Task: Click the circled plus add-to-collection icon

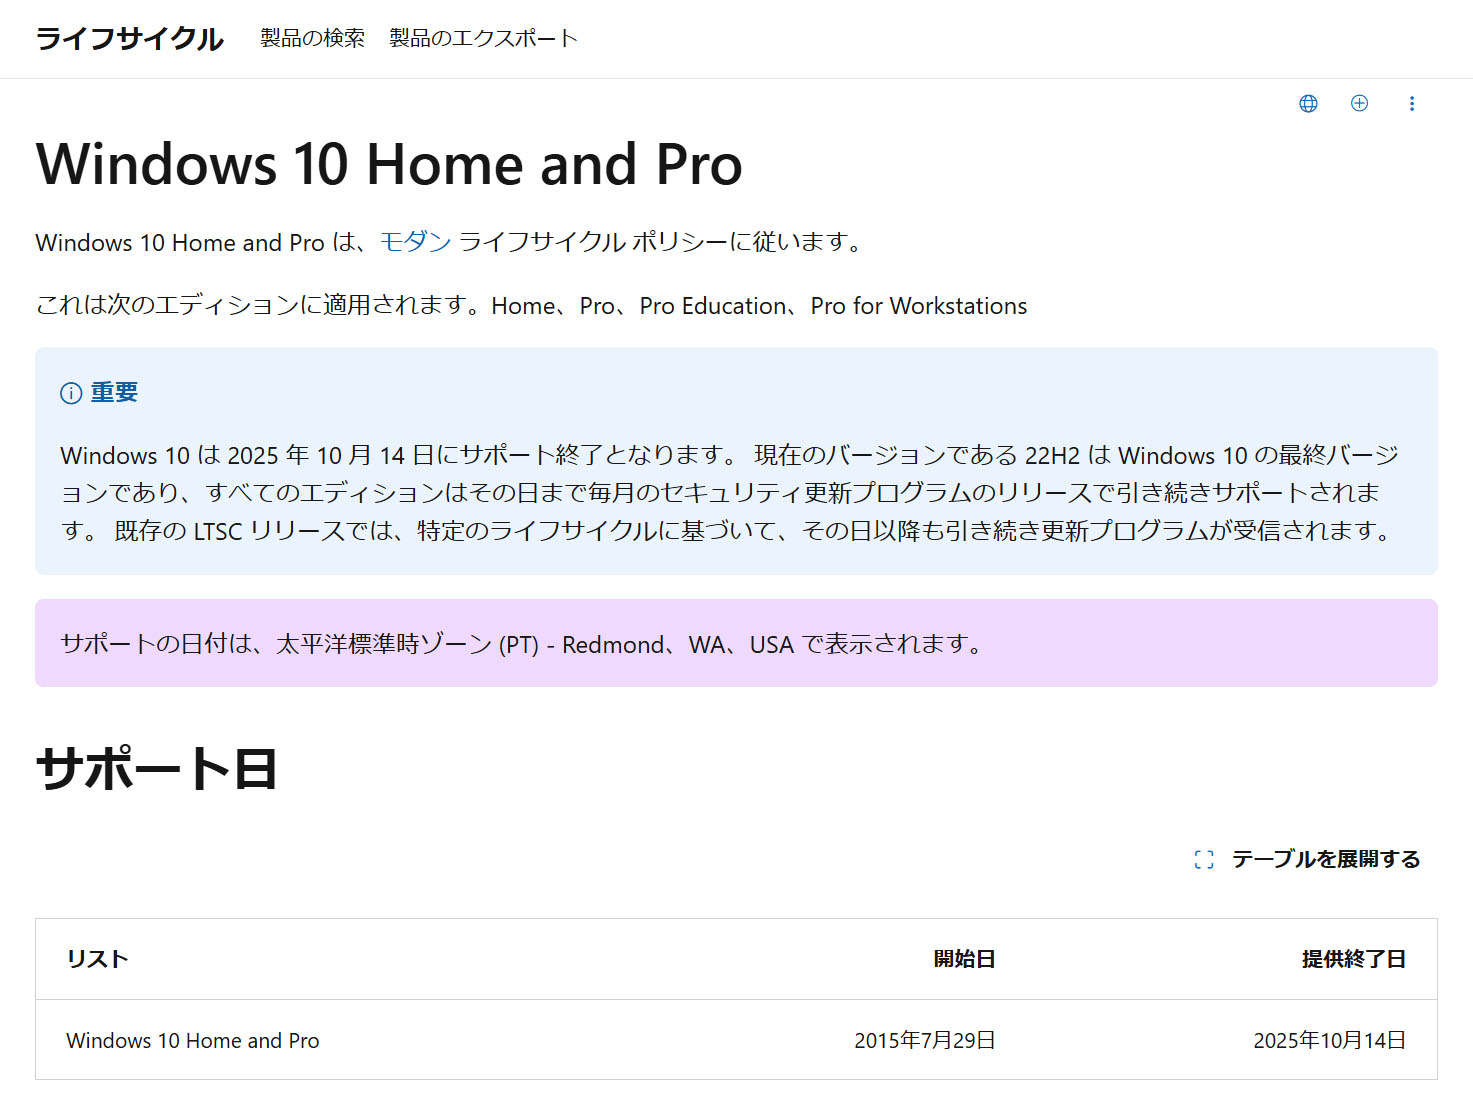Action: click(x=1359, y=104)
